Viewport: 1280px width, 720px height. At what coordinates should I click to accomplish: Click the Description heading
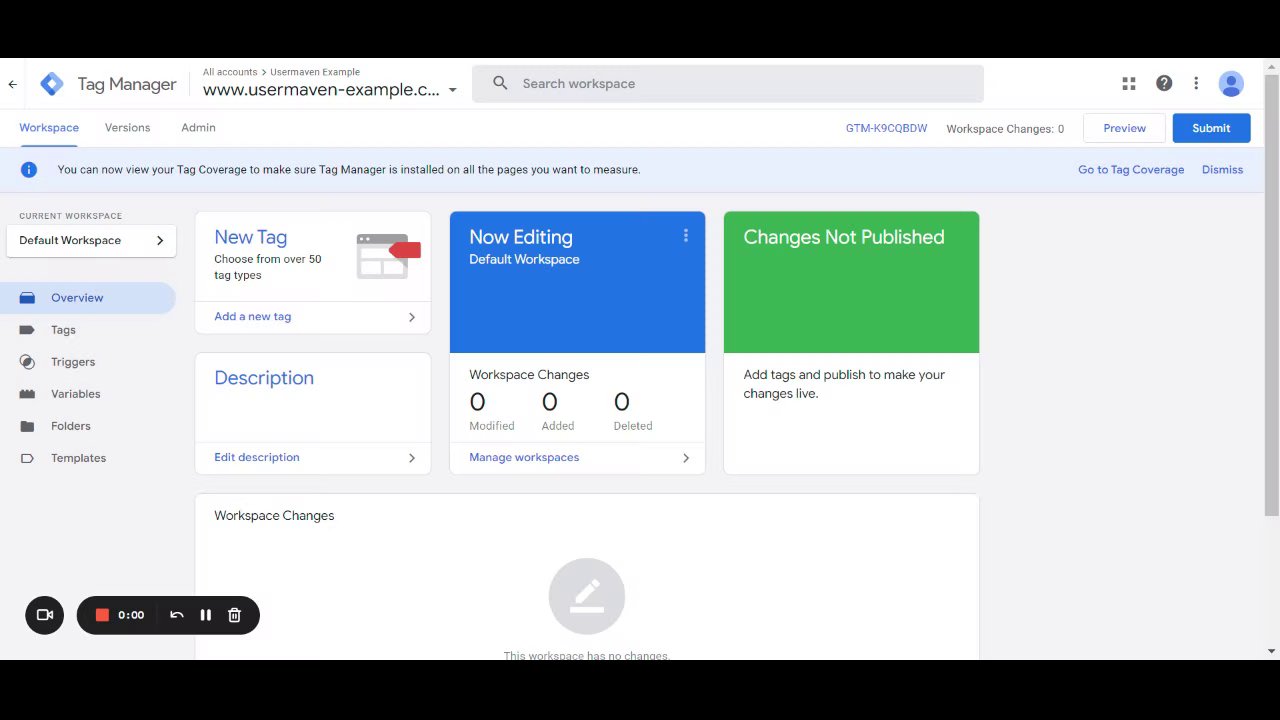[264, 378]
